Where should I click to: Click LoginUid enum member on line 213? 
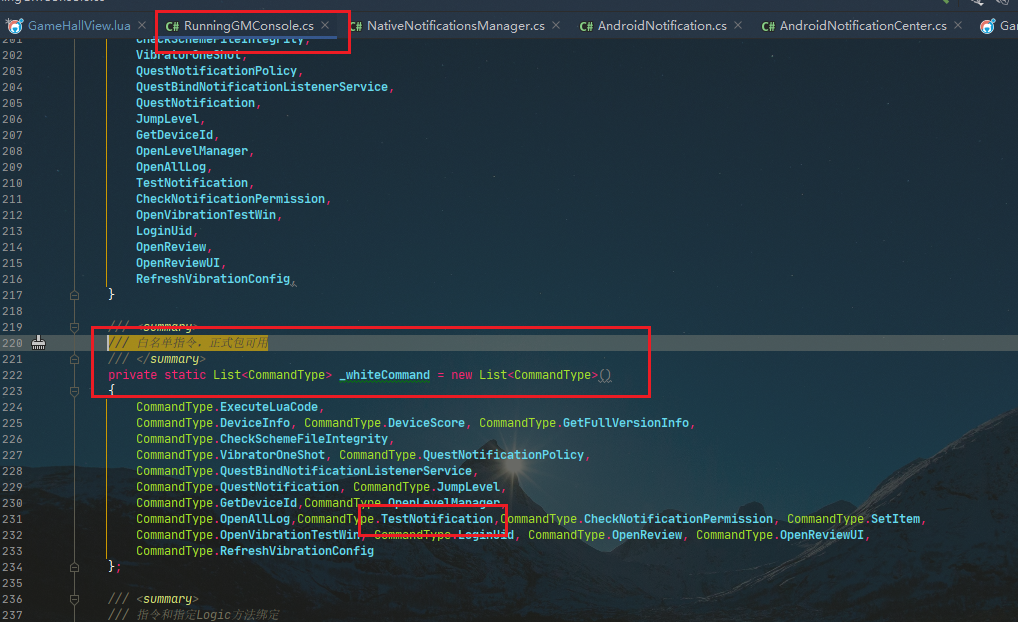point(164,231)
